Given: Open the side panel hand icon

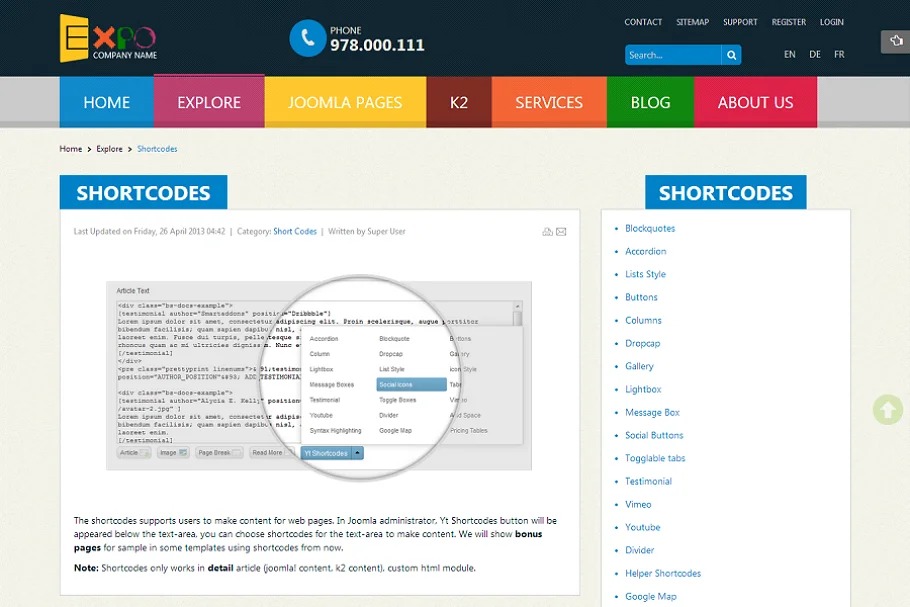Looking at the screenshot, I should (894, 41).
